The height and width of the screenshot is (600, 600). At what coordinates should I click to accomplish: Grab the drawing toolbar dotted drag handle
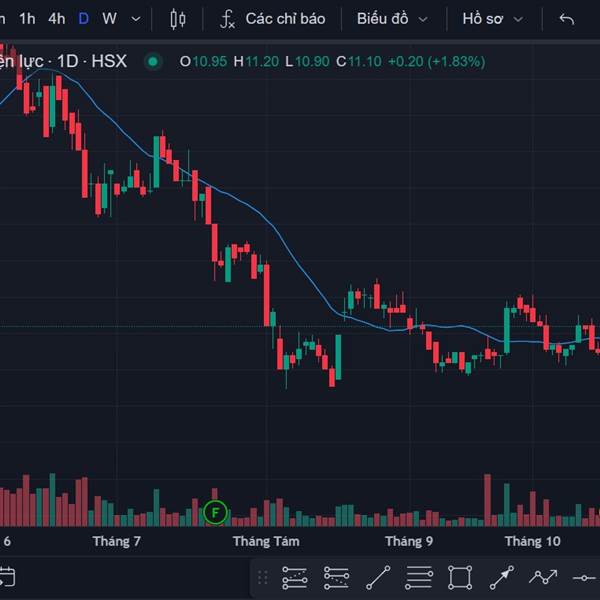(263, 577)
